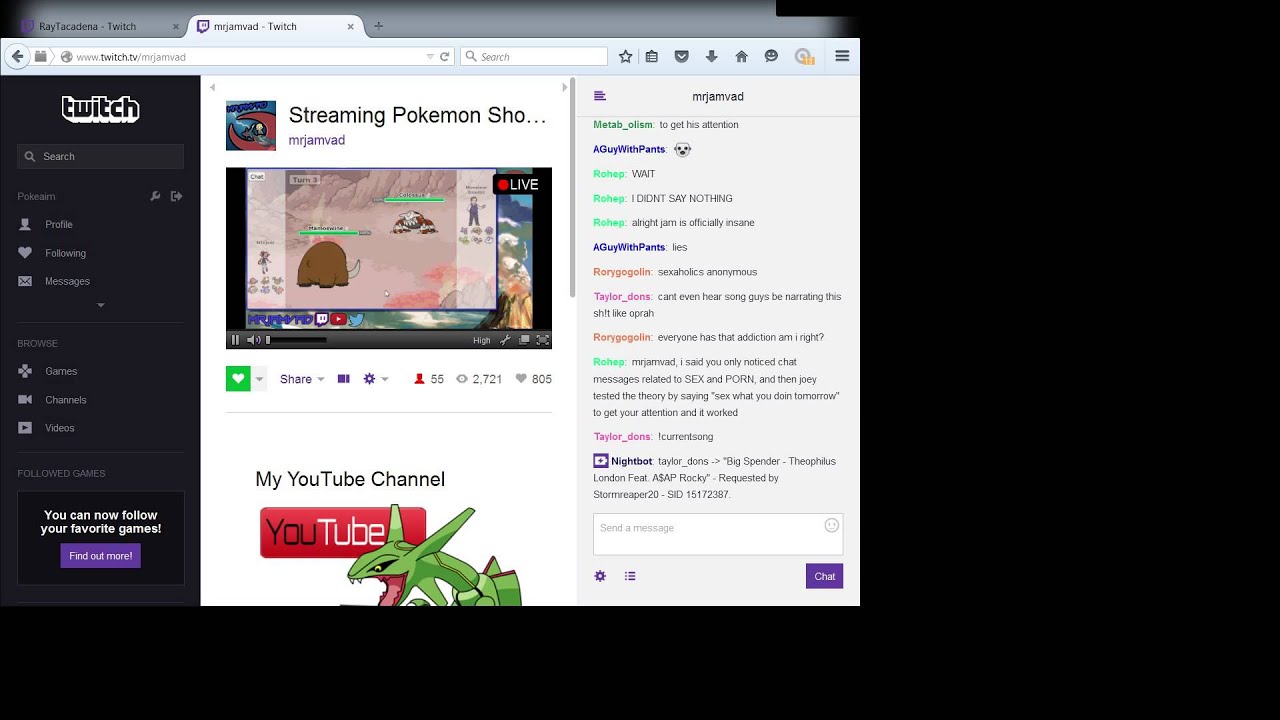Click the purple Chat send button

pyautogui.click(x=824, y=576)
